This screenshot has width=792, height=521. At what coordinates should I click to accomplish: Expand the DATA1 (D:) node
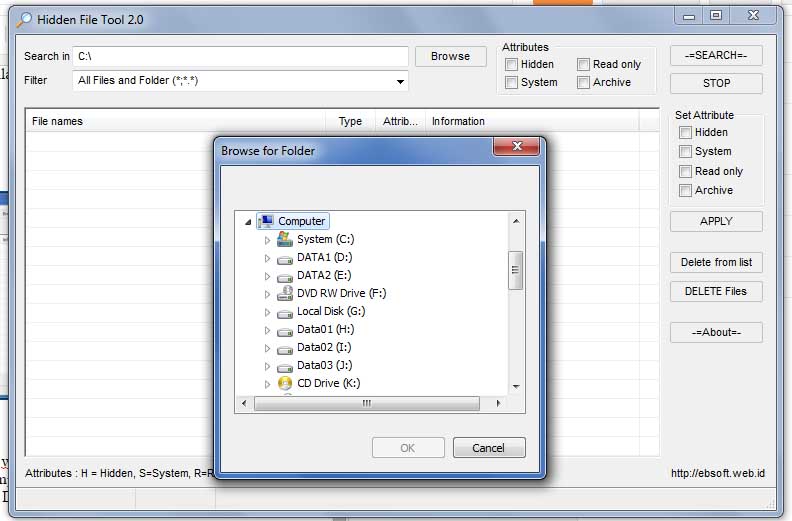point(267,258)
